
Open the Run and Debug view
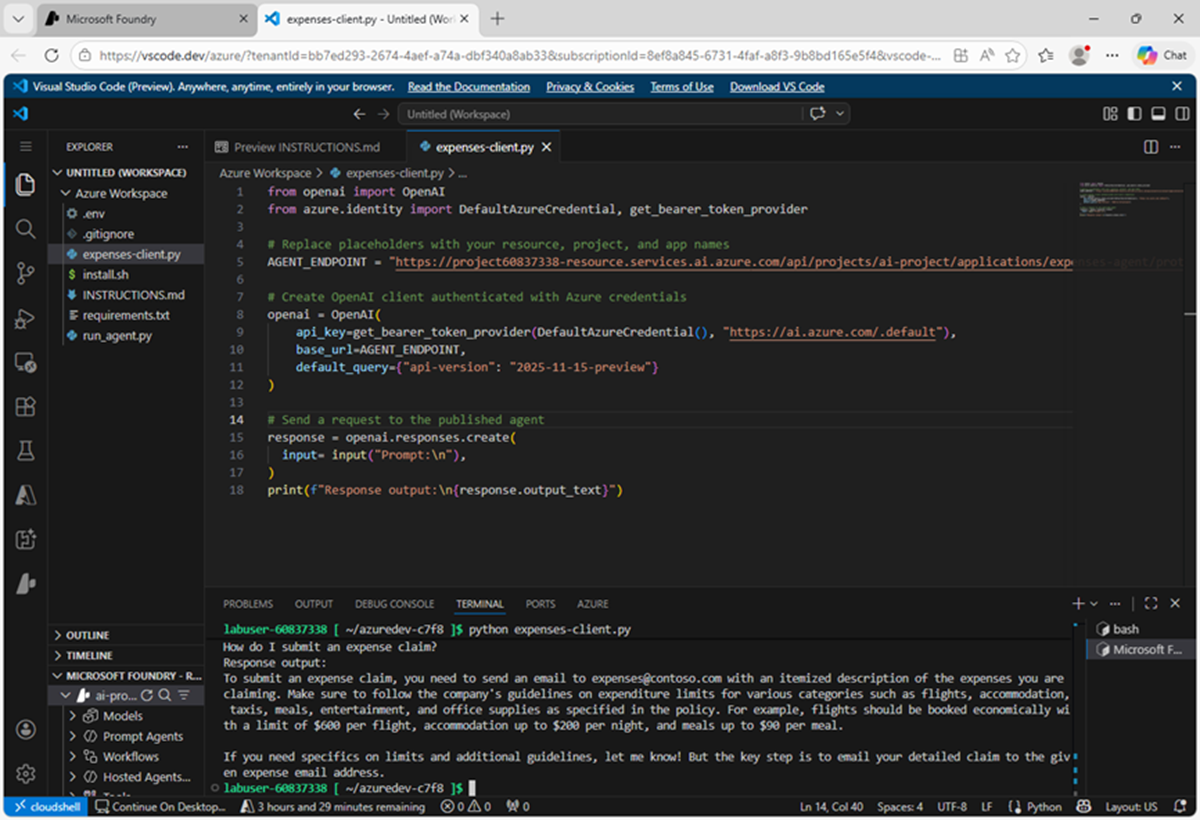pos(26,319)
